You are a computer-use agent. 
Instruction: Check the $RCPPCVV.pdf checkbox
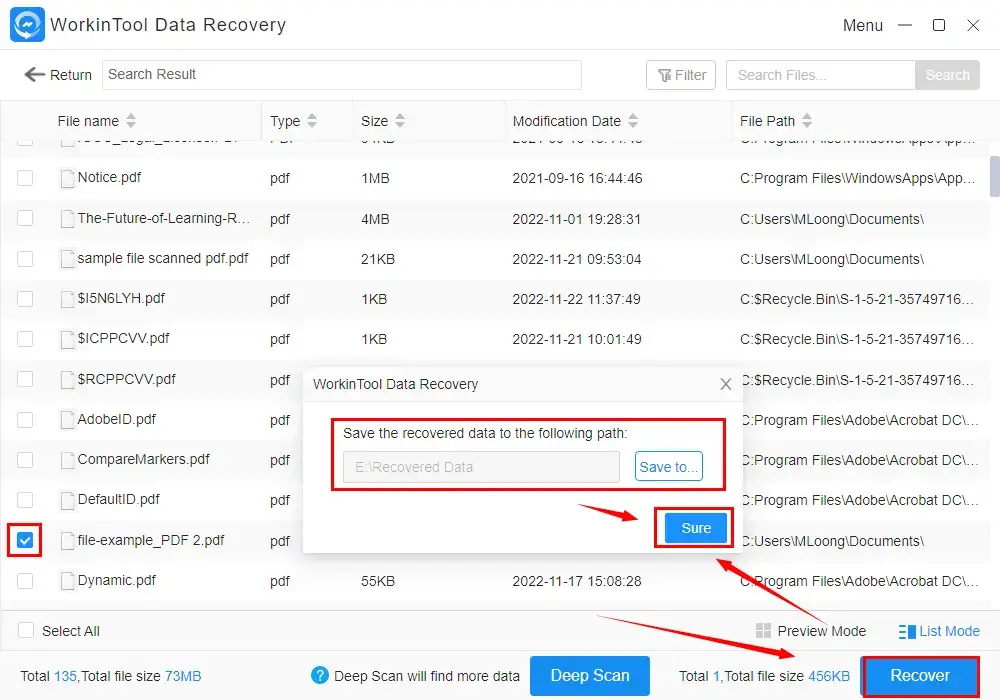(25, 379)
